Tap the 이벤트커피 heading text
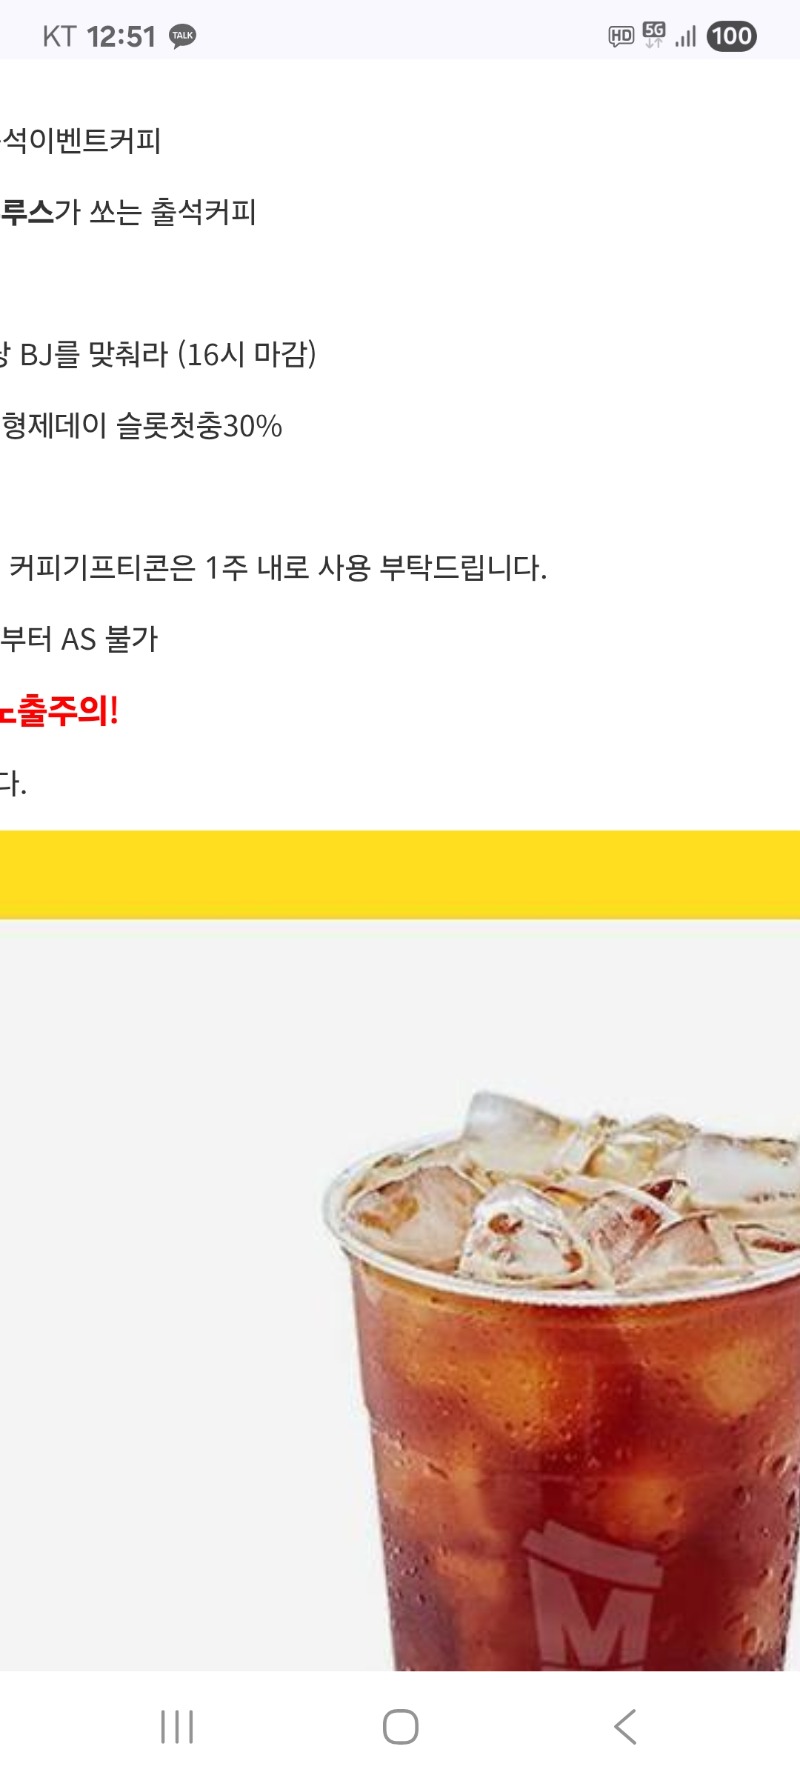 pos(80,140)
